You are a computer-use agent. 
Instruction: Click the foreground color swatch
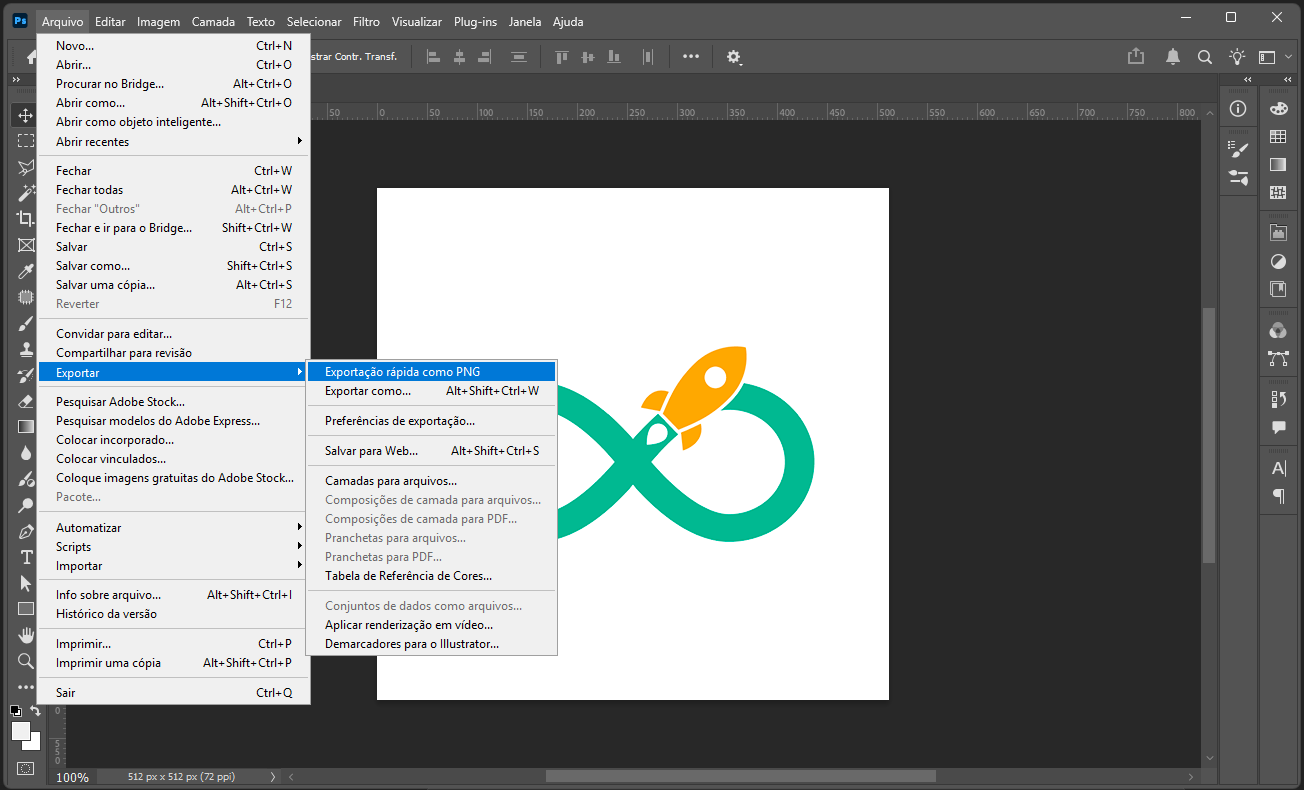coord(21,731)
